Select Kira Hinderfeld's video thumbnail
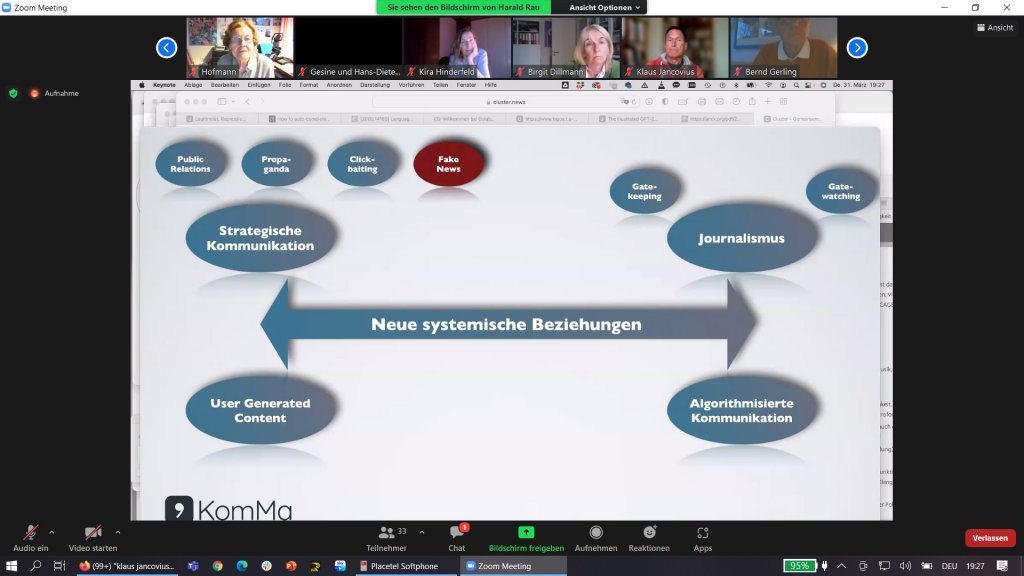 (x=457, y=47)
